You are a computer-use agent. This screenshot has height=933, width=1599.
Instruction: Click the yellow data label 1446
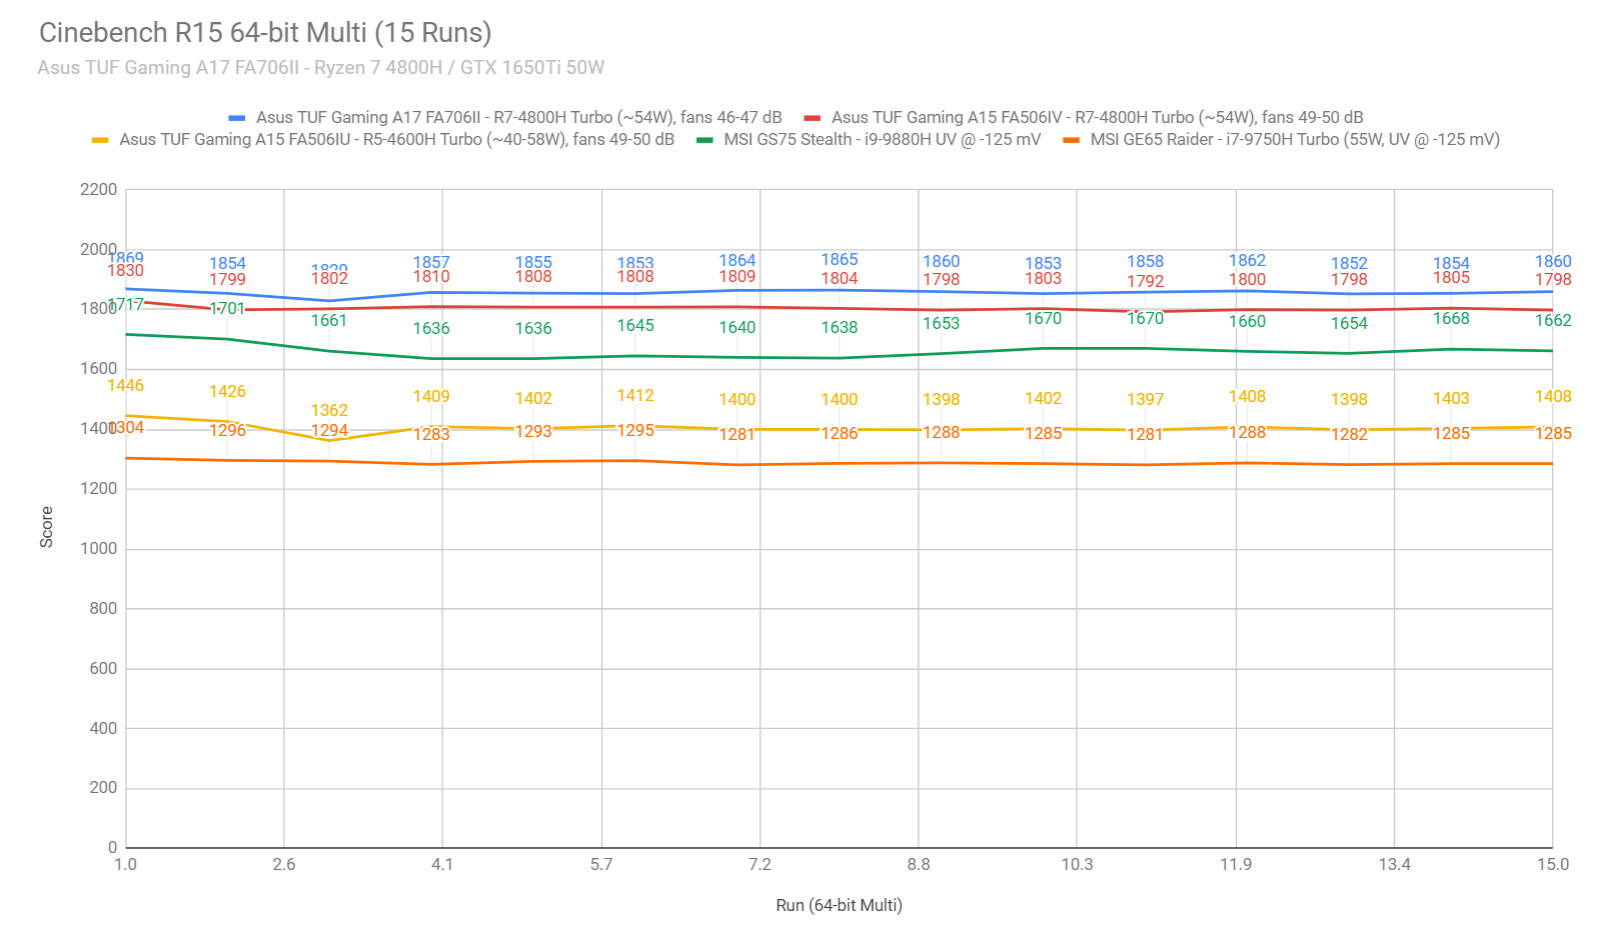[125, 386]
